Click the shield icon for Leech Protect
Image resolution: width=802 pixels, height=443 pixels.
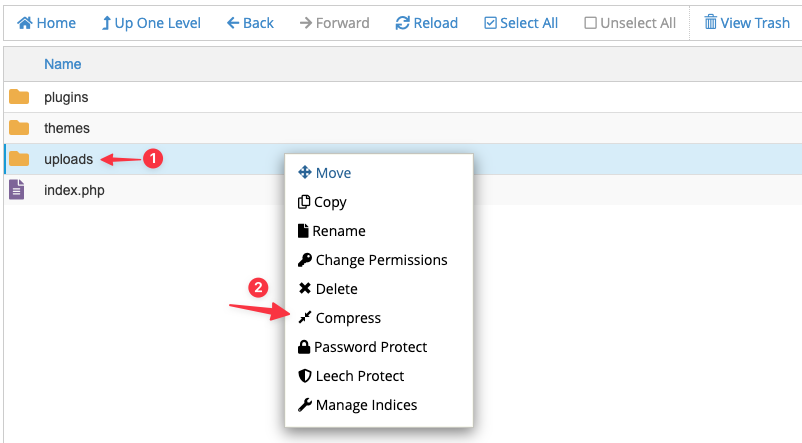(305, 376)
